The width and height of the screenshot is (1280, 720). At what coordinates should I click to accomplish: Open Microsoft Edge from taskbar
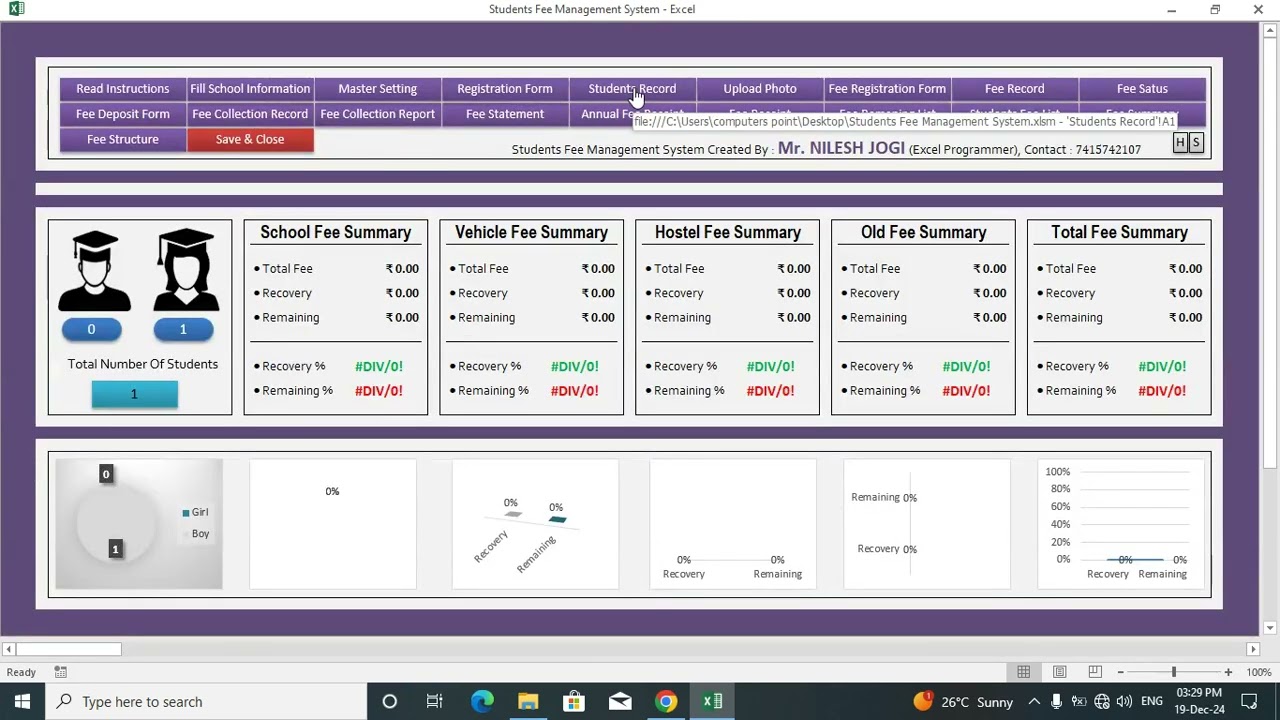coord(482,701)
